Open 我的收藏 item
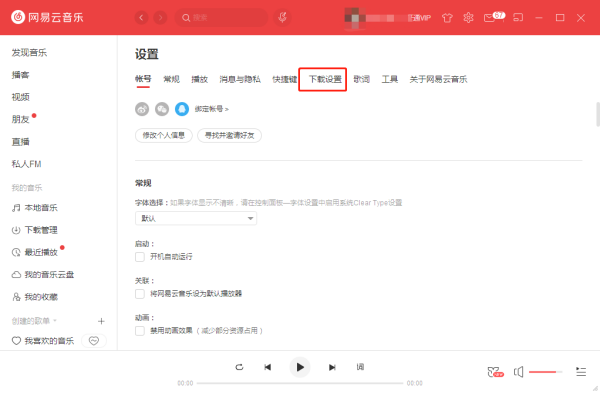The image size is (600, 393). coord(35,297)
